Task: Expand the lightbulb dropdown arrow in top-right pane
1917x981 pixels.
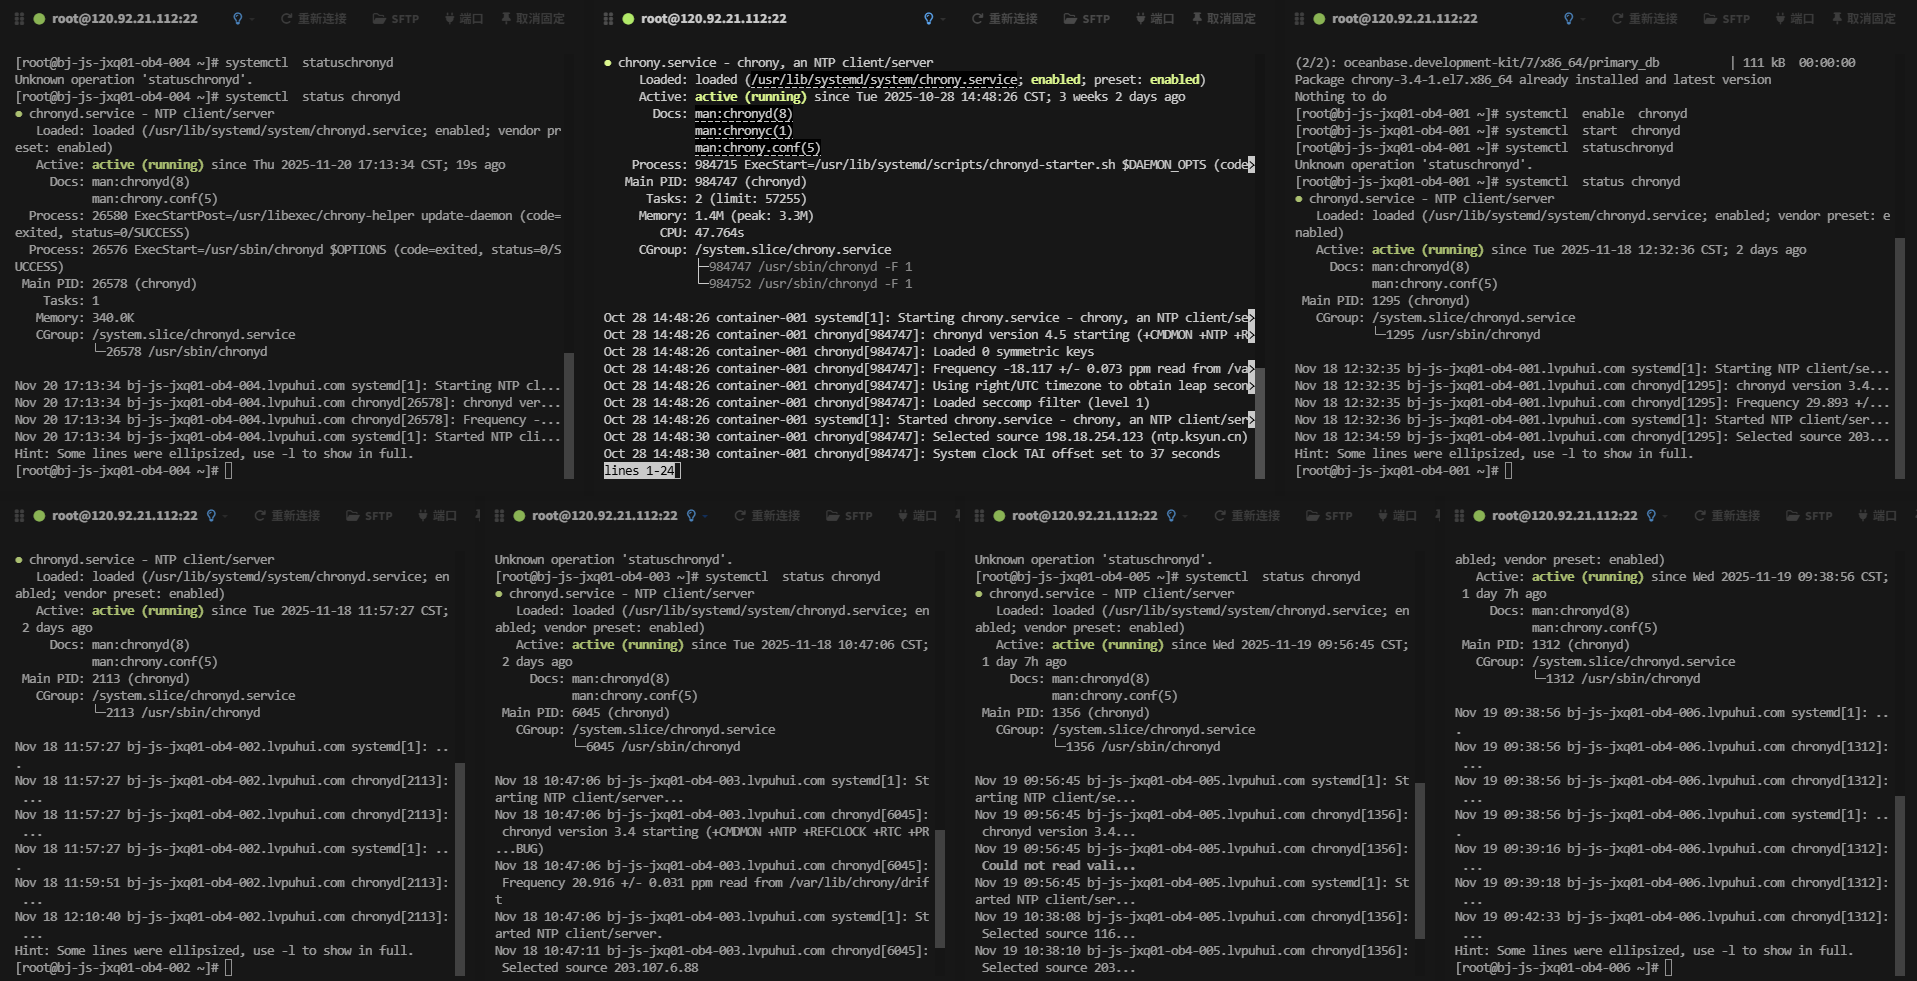Action: [1583, 19]
